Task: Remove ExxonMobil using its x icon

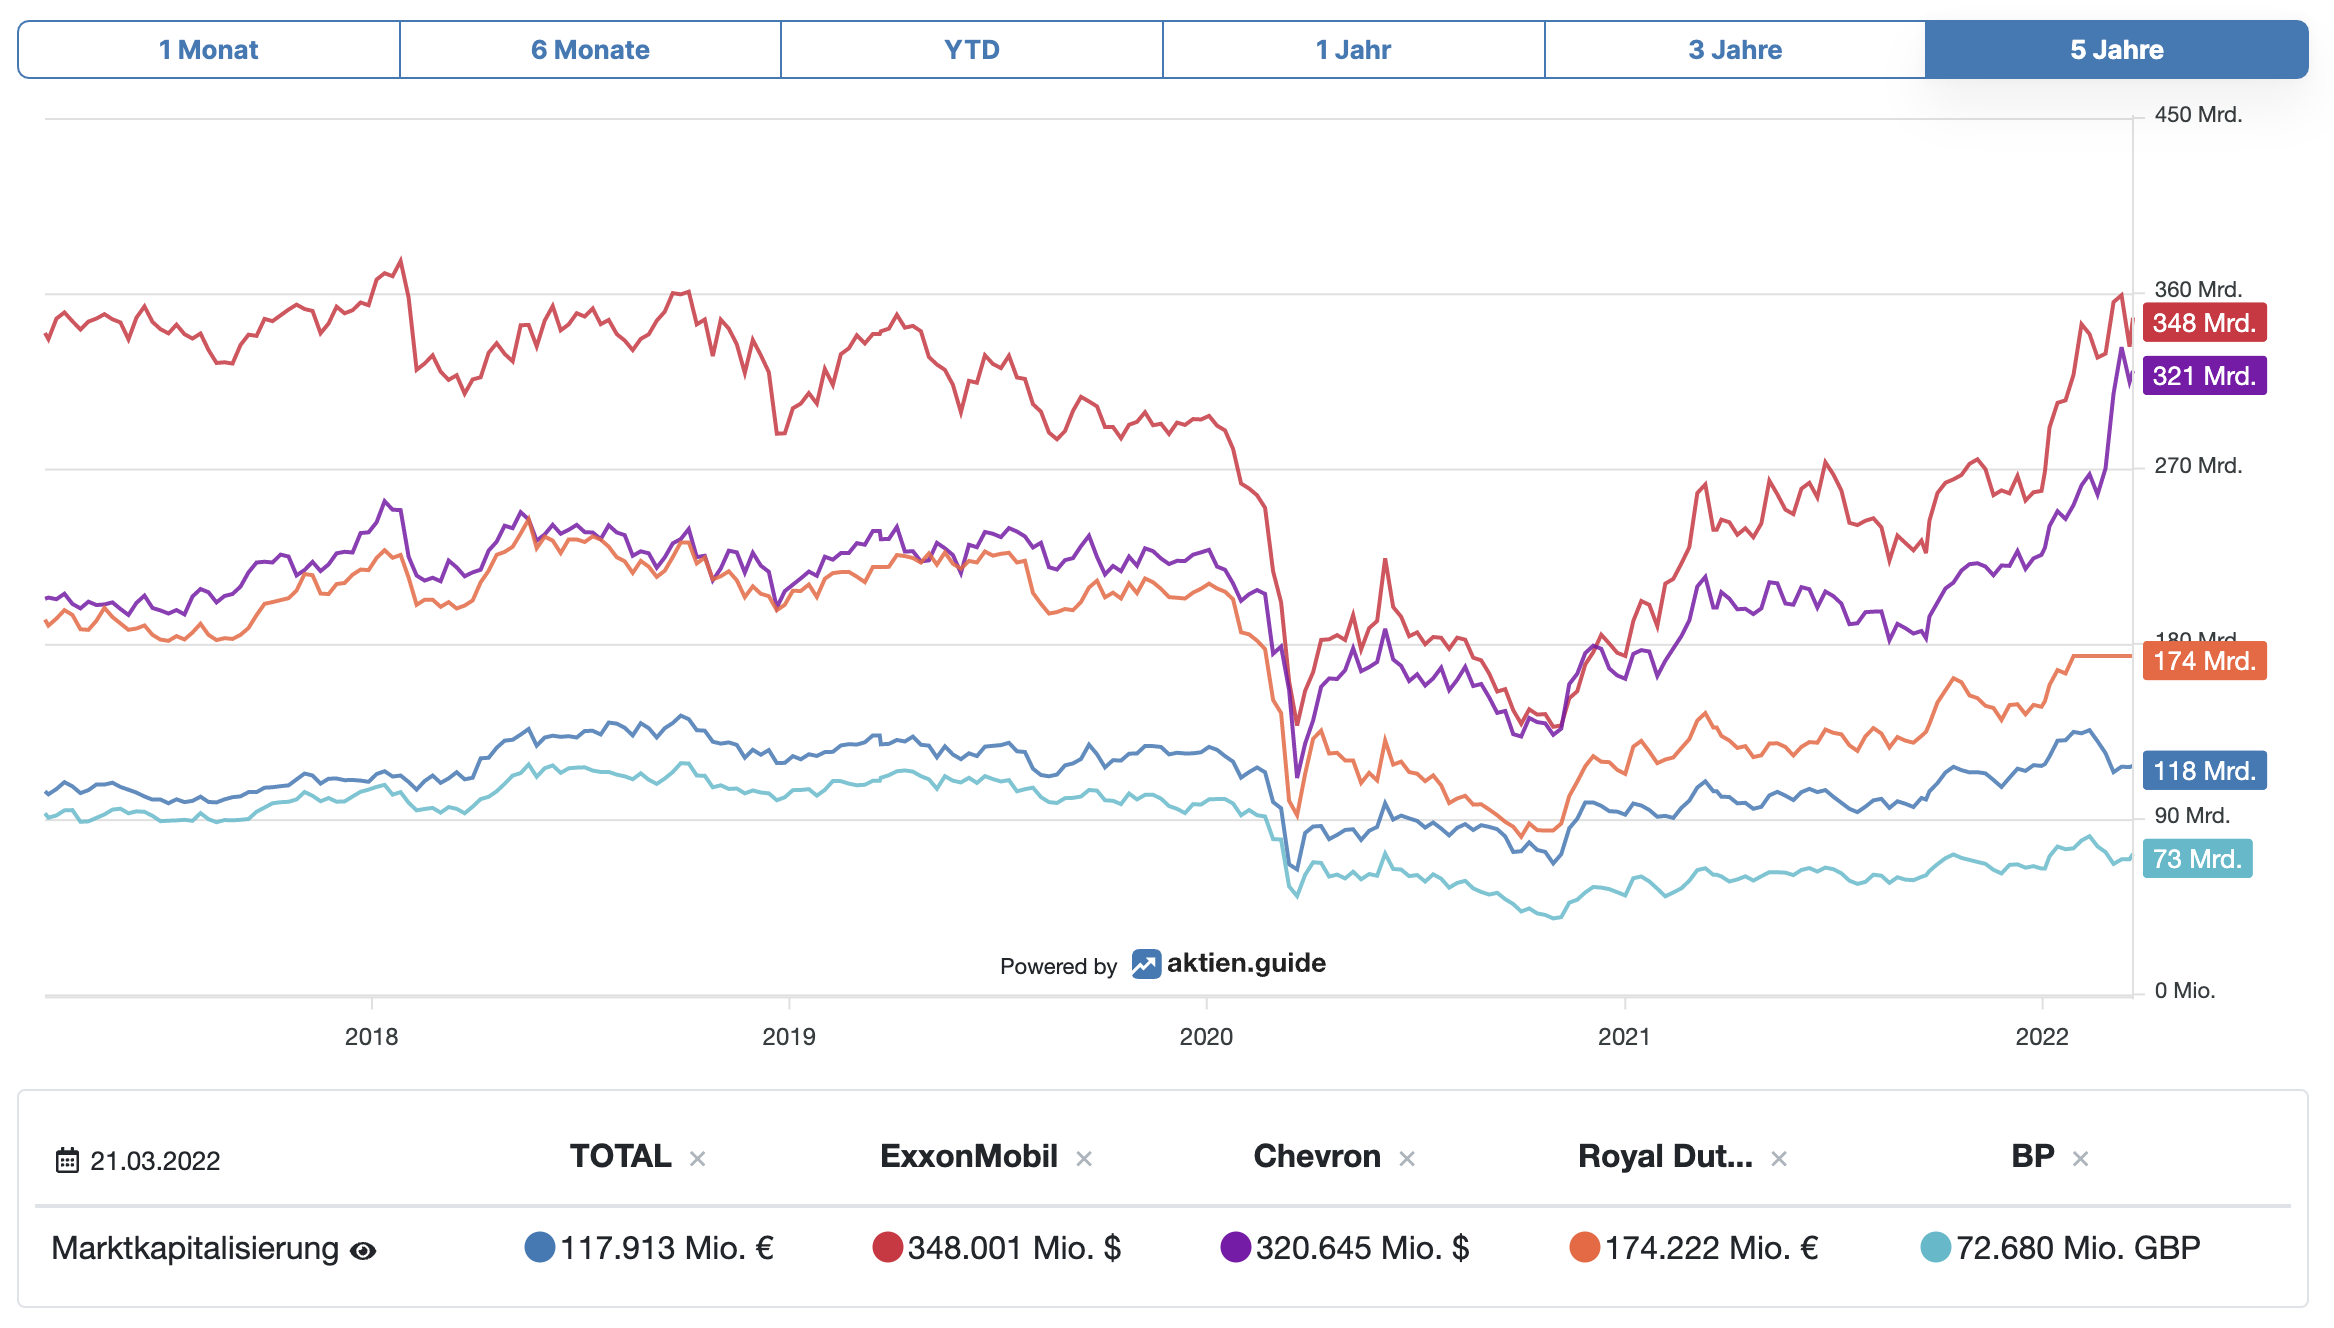Action: click(1084, 1159)
